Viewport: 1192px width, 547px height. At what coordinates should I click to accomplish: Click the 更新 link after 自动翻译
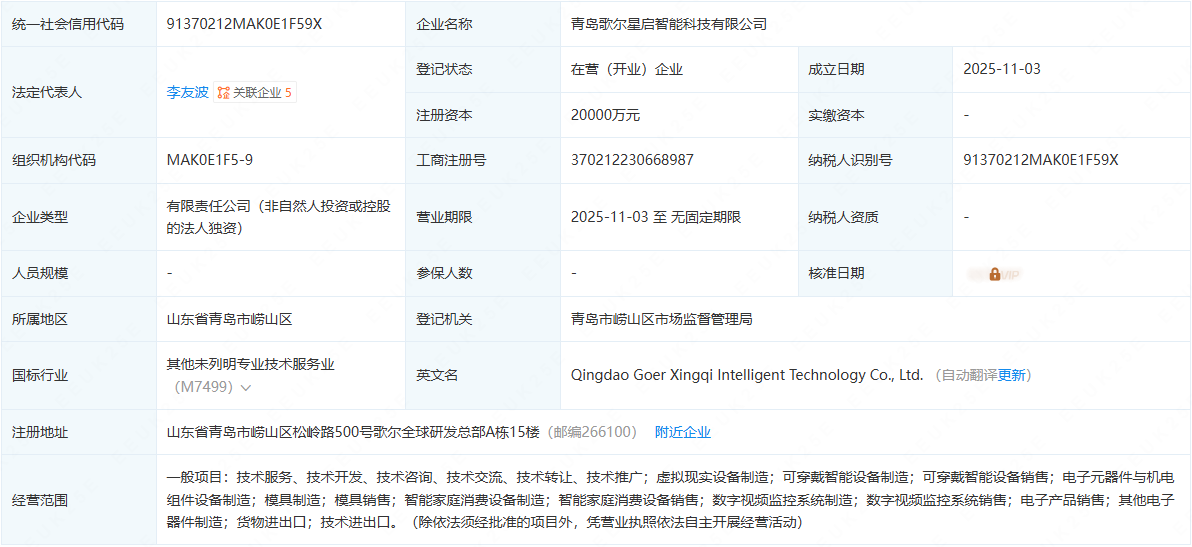click(x=1011, y=375)
